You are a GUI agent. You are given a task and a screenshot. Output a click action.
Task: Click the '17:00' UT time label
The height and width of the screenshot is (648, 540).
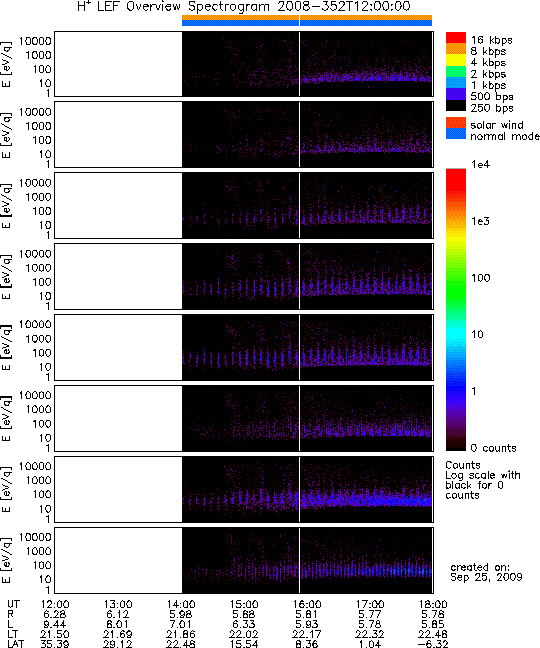[370, 605]
